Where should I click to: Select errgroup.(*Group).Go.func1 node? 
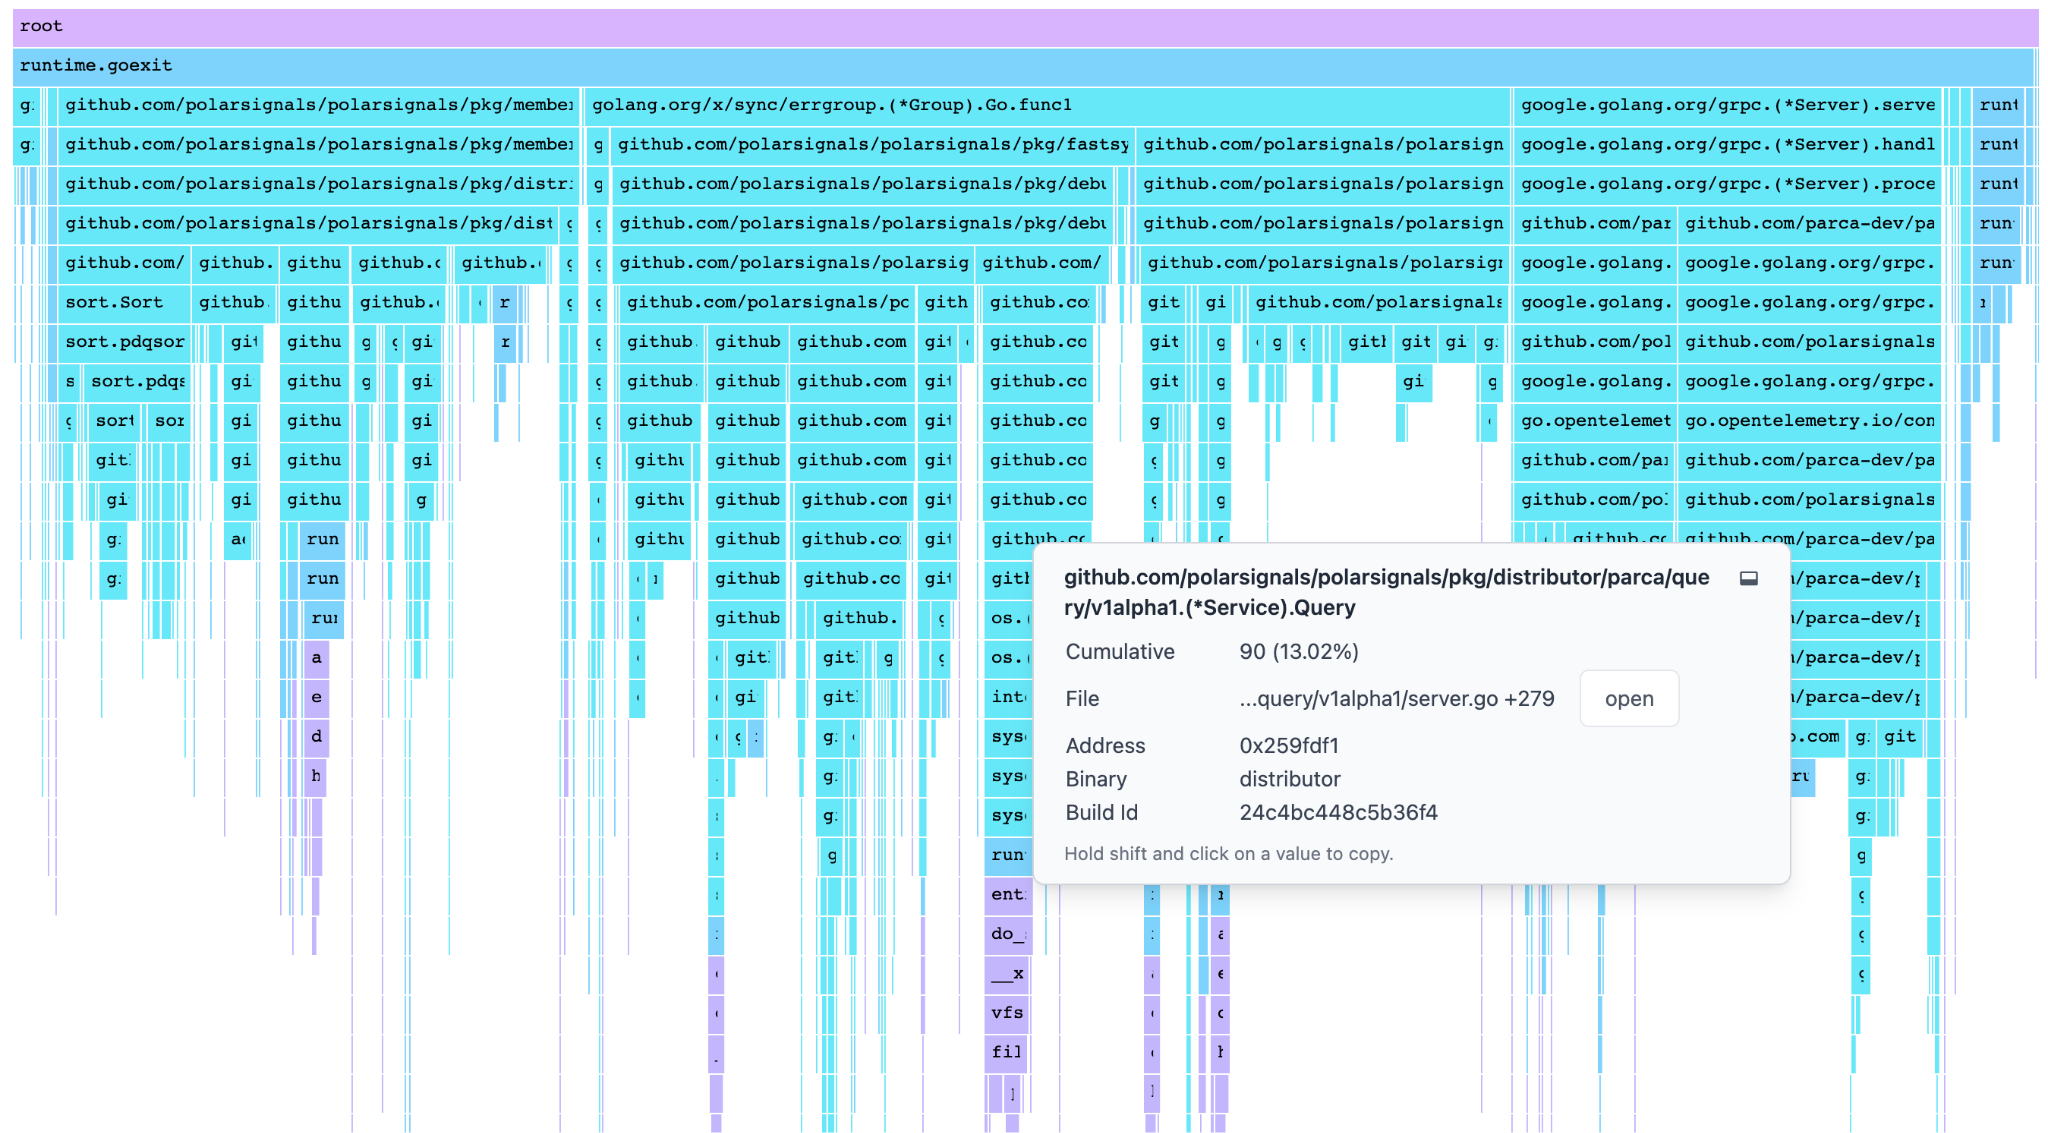pos(1047,106)
